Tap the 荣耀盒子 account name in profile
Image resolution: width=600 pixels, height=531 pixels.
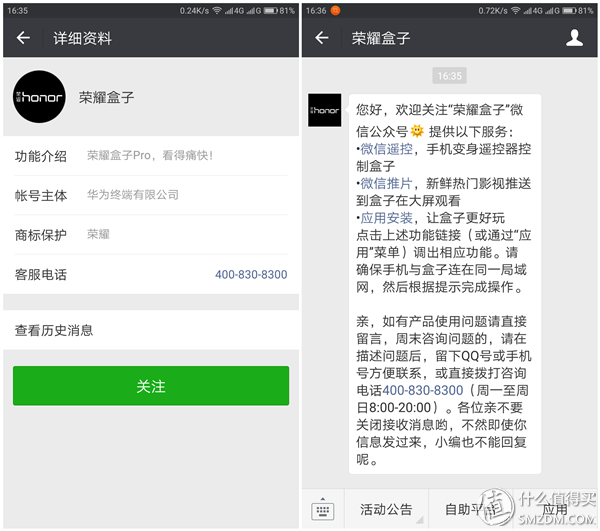coord(106,97)
